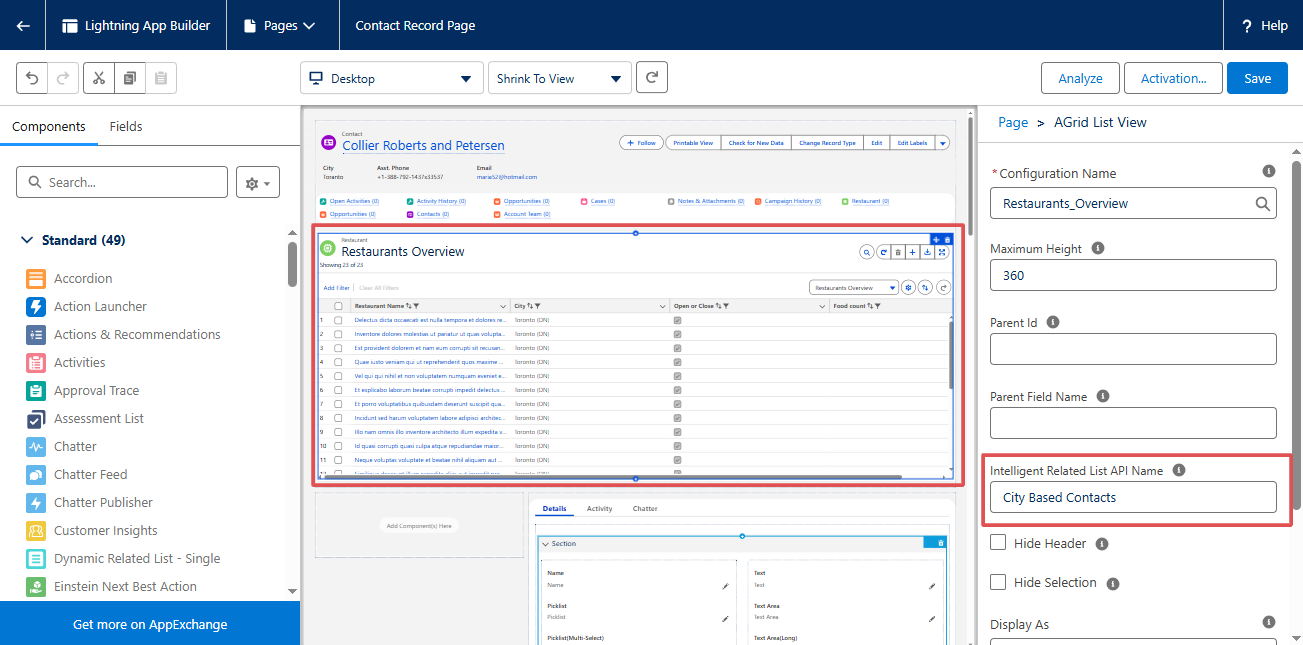
Task: Check the select-all checkbox in grid header
Action: (x=338, y=306)
